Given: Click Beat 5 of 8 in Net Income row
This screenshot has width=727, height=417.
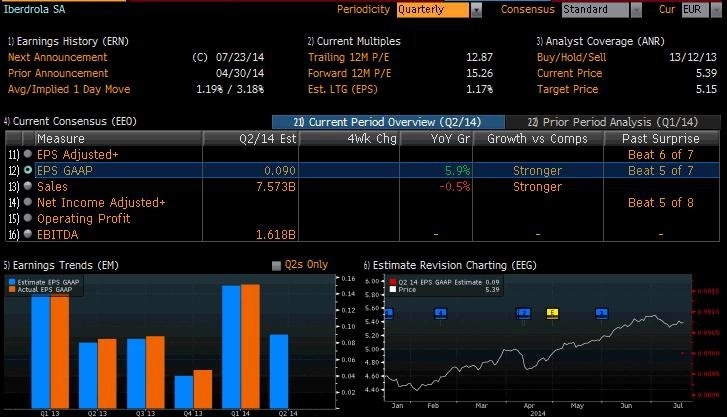Looking at the screenshot, I should pos(661,202).
